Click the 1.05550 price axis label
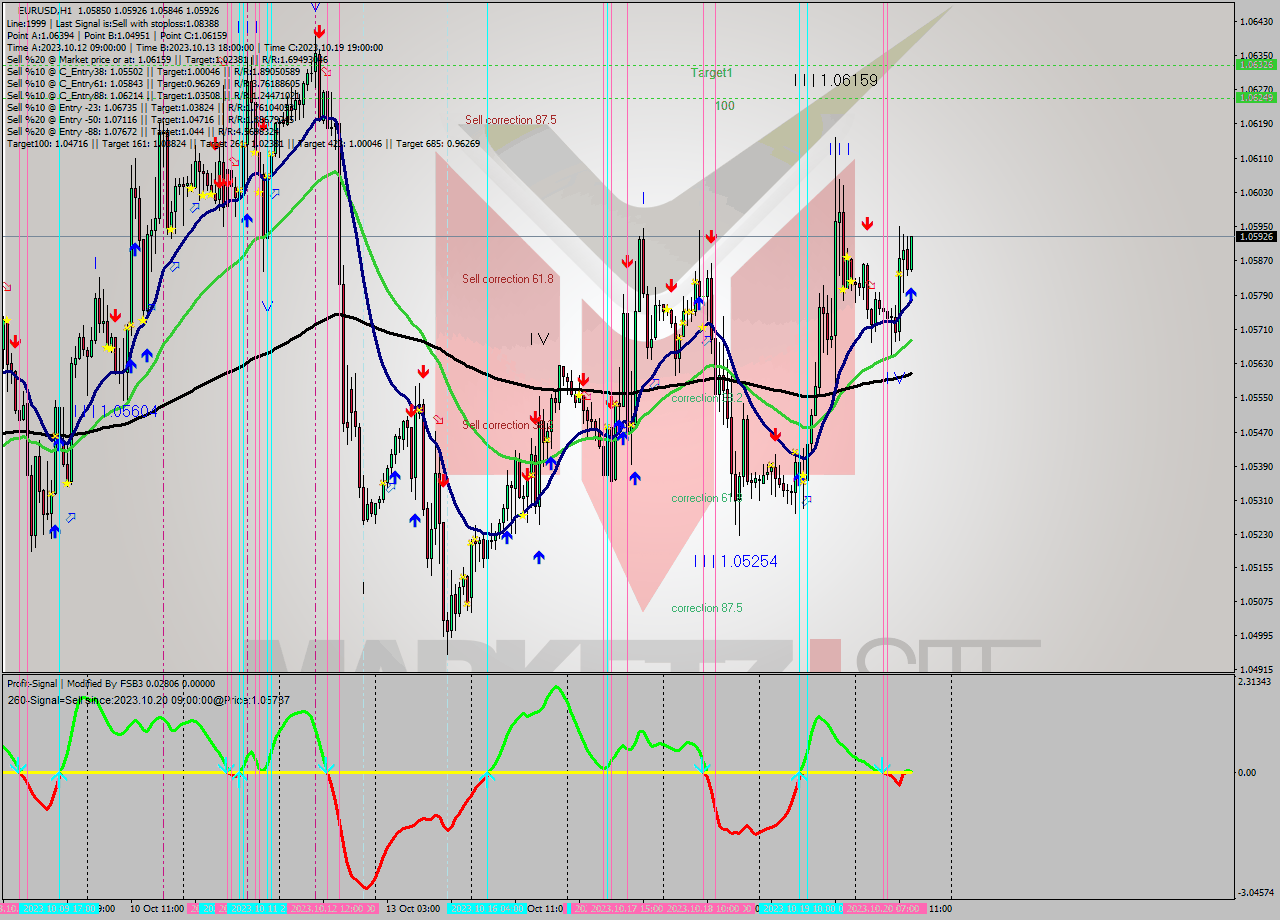1280x920 pixels. 1256,397
